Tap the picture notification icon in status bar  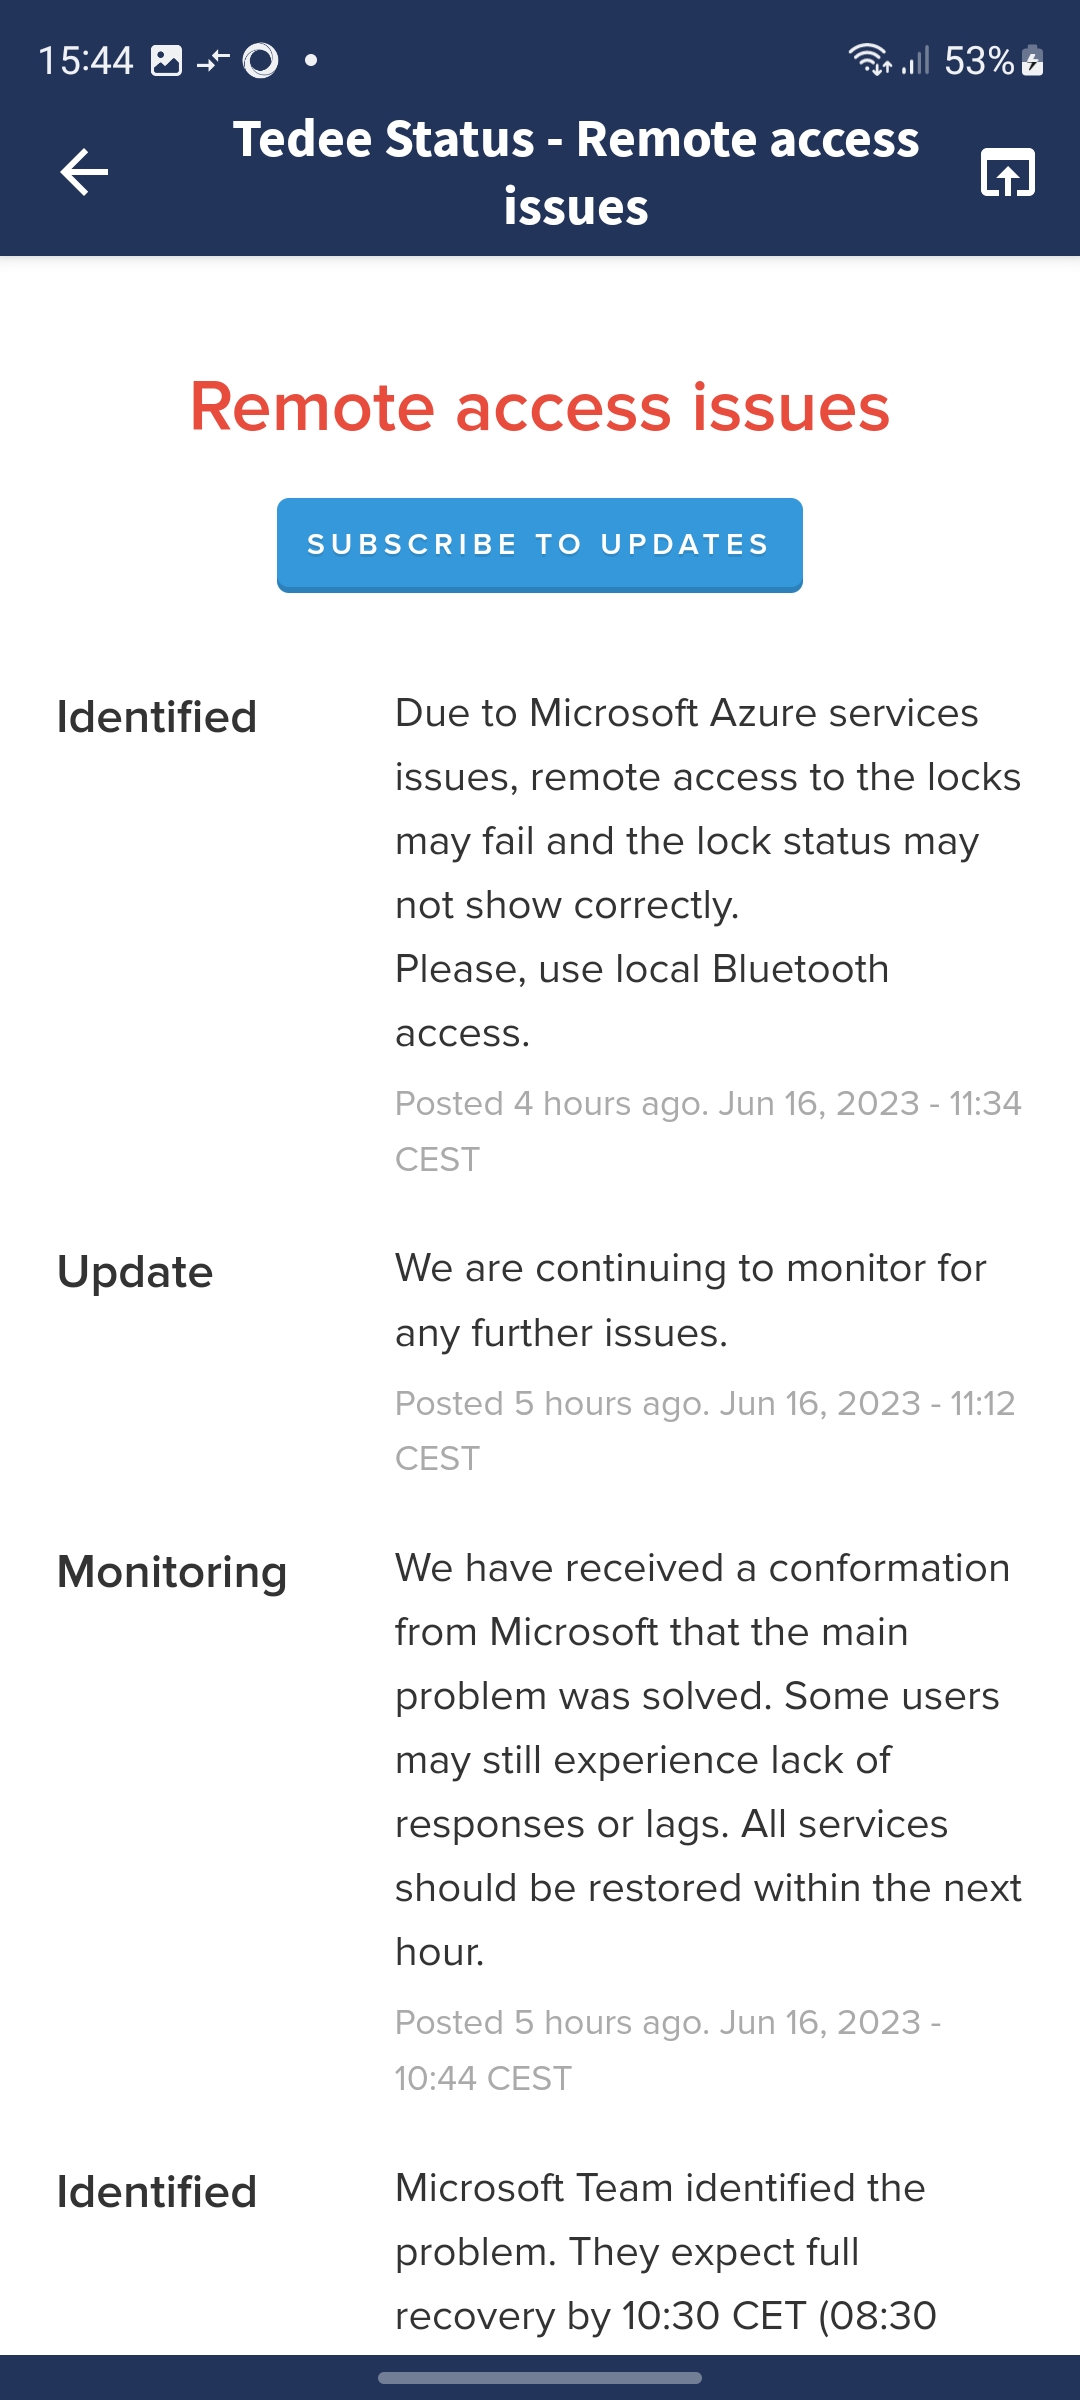pos(166,61)
